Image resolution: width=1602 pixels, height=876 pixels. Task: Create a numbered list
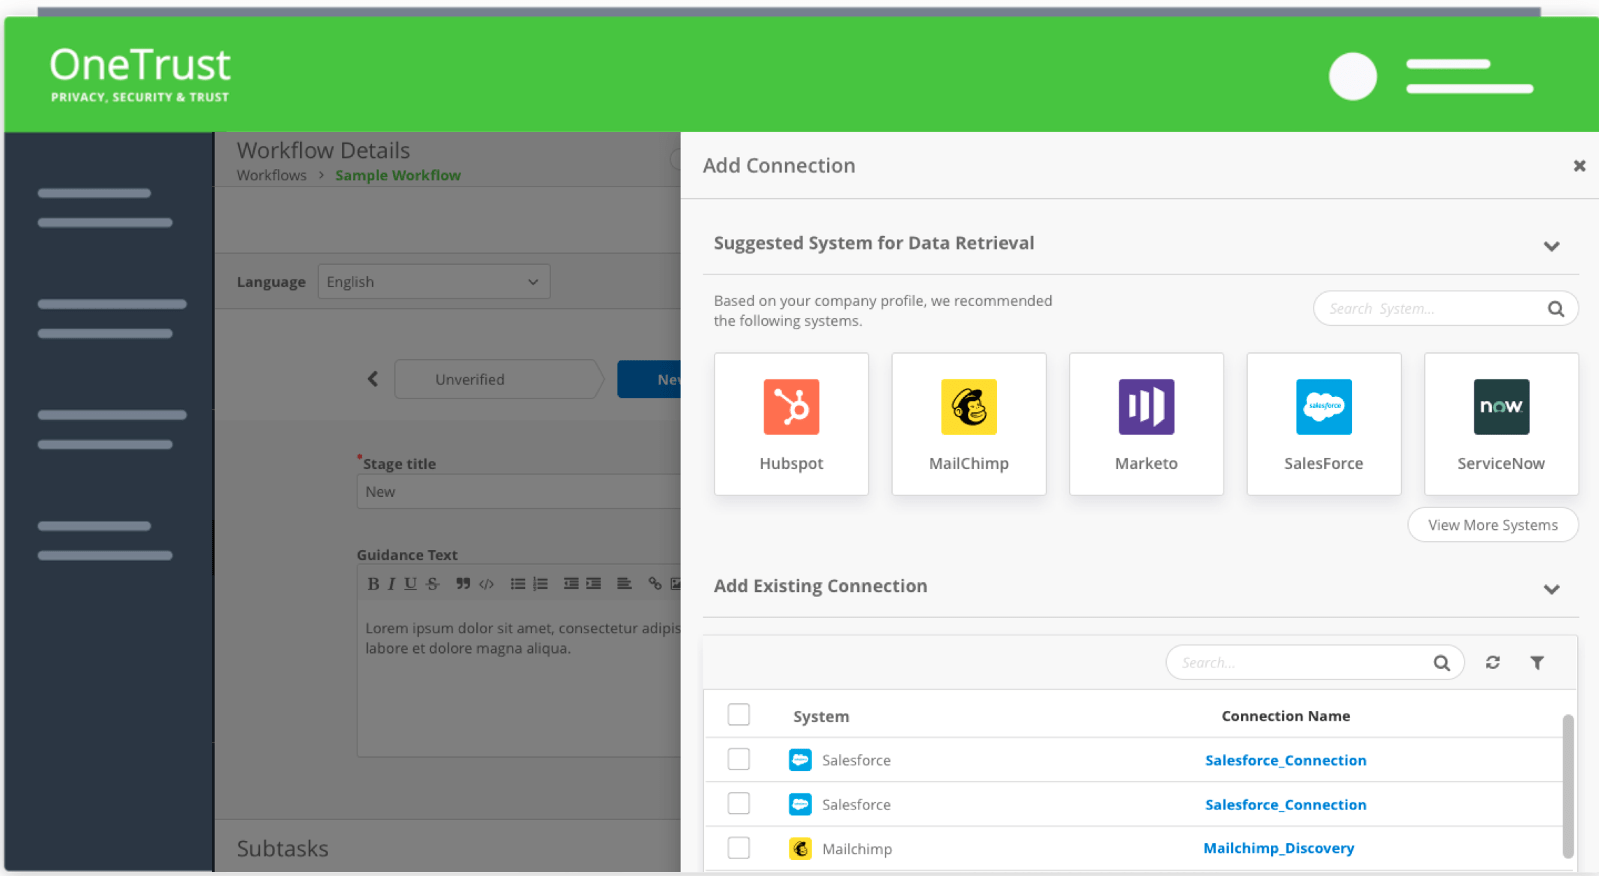[540, 584]
